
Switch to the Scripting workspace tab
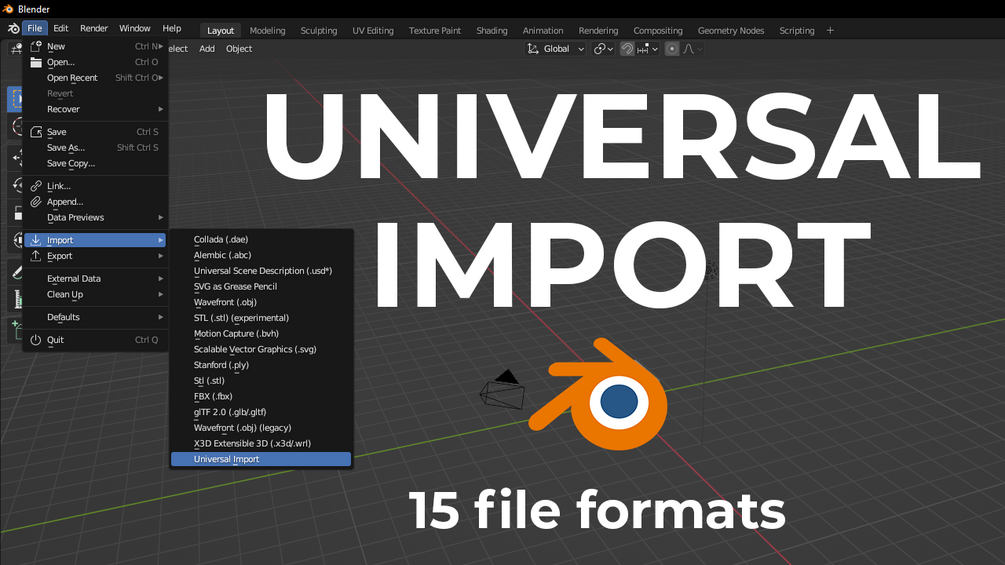tap(797, 31)
